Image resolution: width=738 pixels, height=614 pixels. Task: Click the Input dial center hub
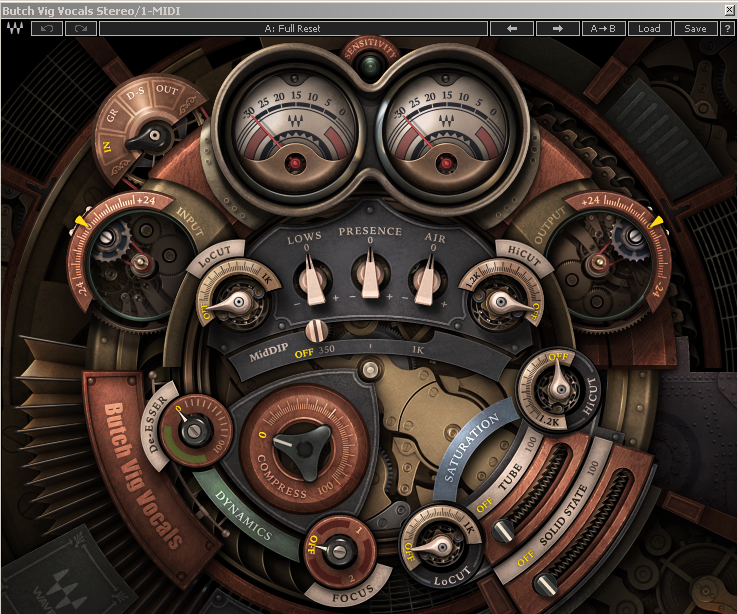pyautogui.click(x=139, y=262)
